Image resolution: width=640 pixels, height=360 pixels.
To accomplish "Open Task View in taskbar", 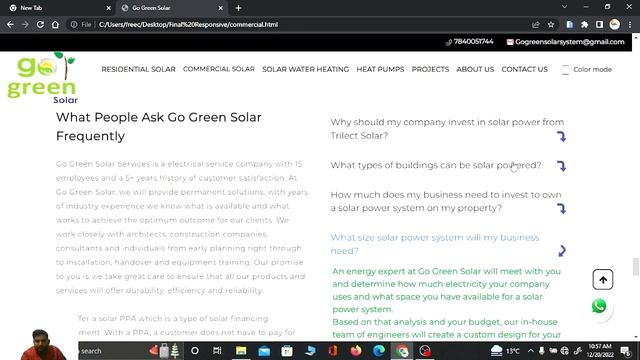I will click(217, 351).
